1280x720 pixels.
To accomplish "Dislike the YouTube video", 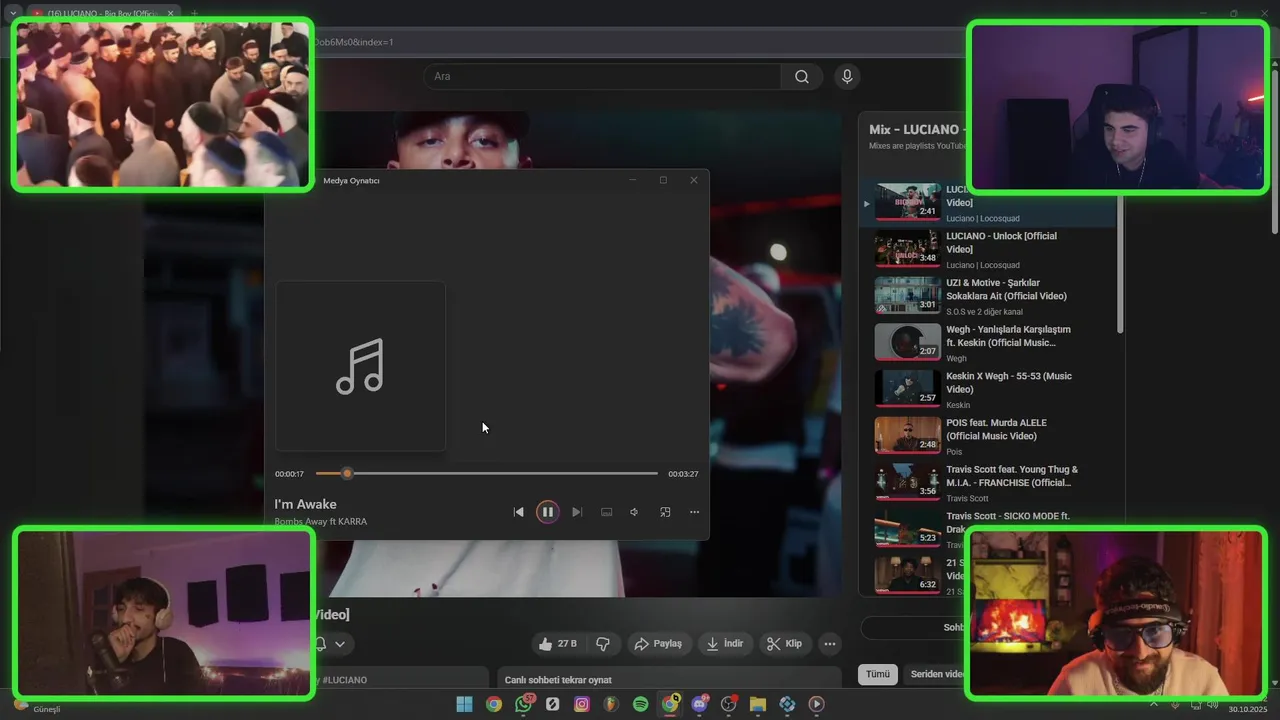I will pyautogui.click(x=604, y=644).
